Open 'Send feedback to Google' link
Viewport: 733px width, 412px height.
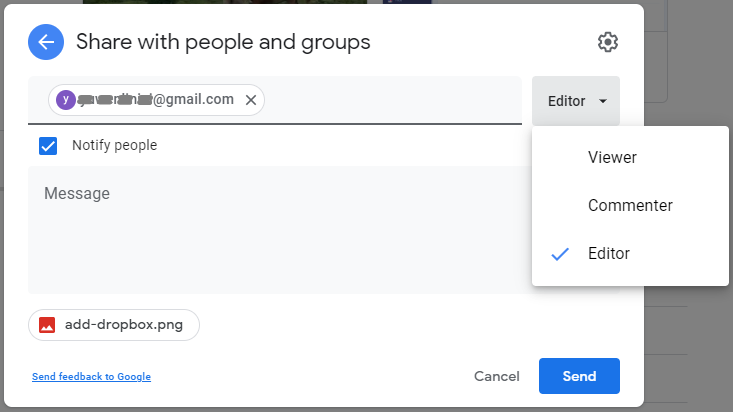(91, 377)
